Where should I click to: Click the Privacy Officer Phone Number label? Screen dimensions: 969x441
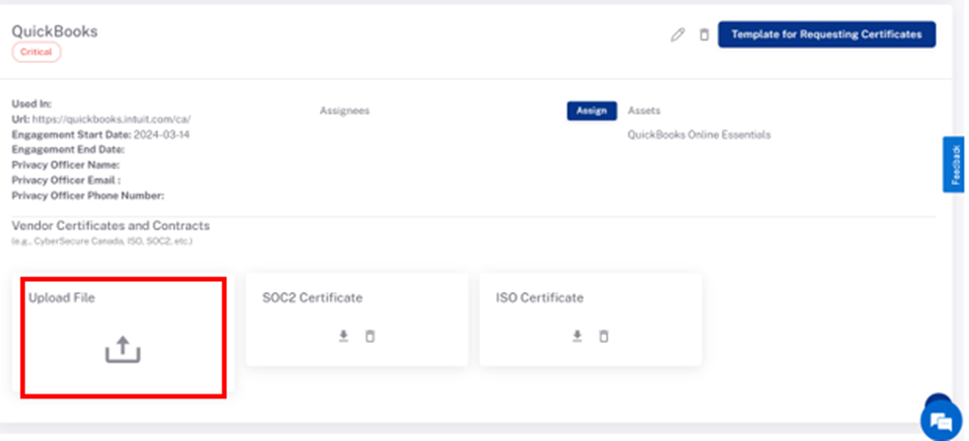pyautogui.click(x=88, y=196)
